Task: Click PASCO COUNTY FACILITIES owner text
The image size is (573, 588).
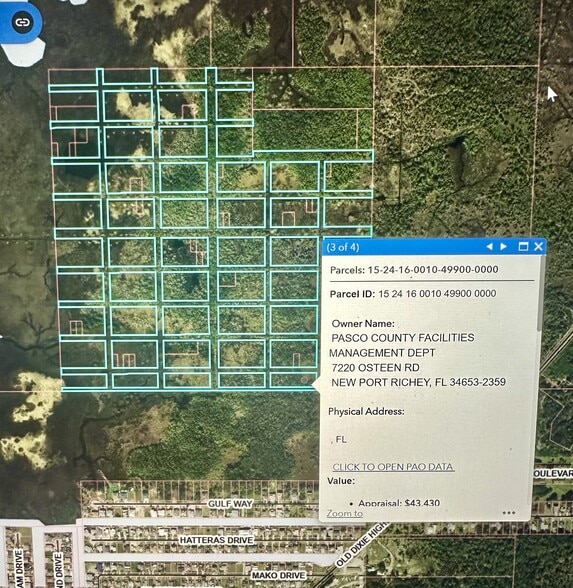Action: click(403, 338)
